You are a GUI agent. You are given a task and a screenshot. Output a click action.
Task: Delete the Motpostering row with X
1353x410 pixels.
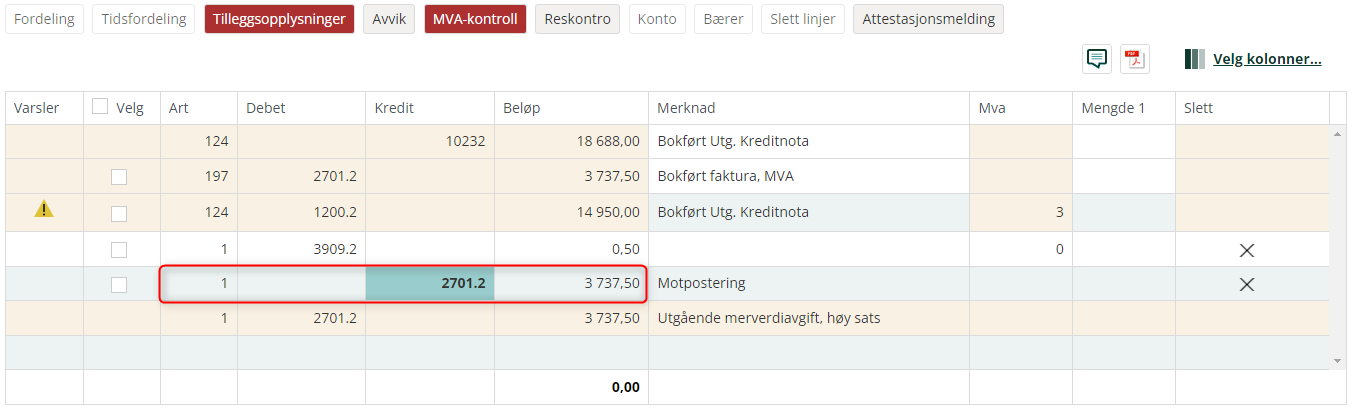point(1247,284)
